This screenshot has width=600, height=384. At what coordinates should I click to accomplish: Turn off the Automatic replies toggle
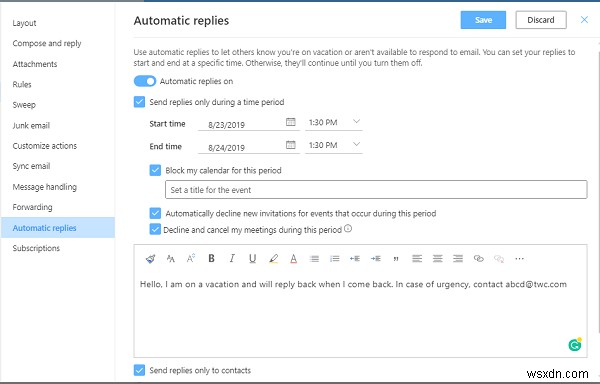click(145, 81)
